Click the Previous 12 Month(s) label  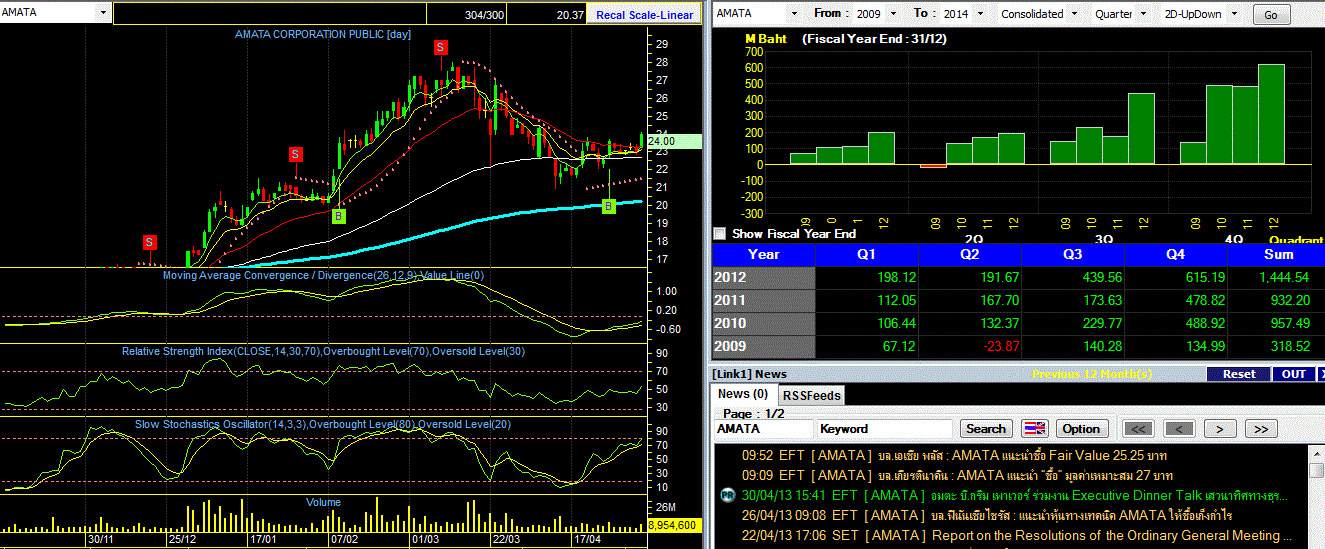[x=1092, y=374]
